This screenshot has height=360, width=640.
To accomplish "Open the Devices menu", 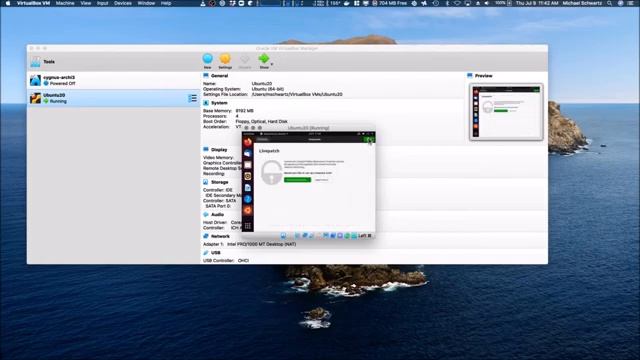I will [x=123, y=3].
